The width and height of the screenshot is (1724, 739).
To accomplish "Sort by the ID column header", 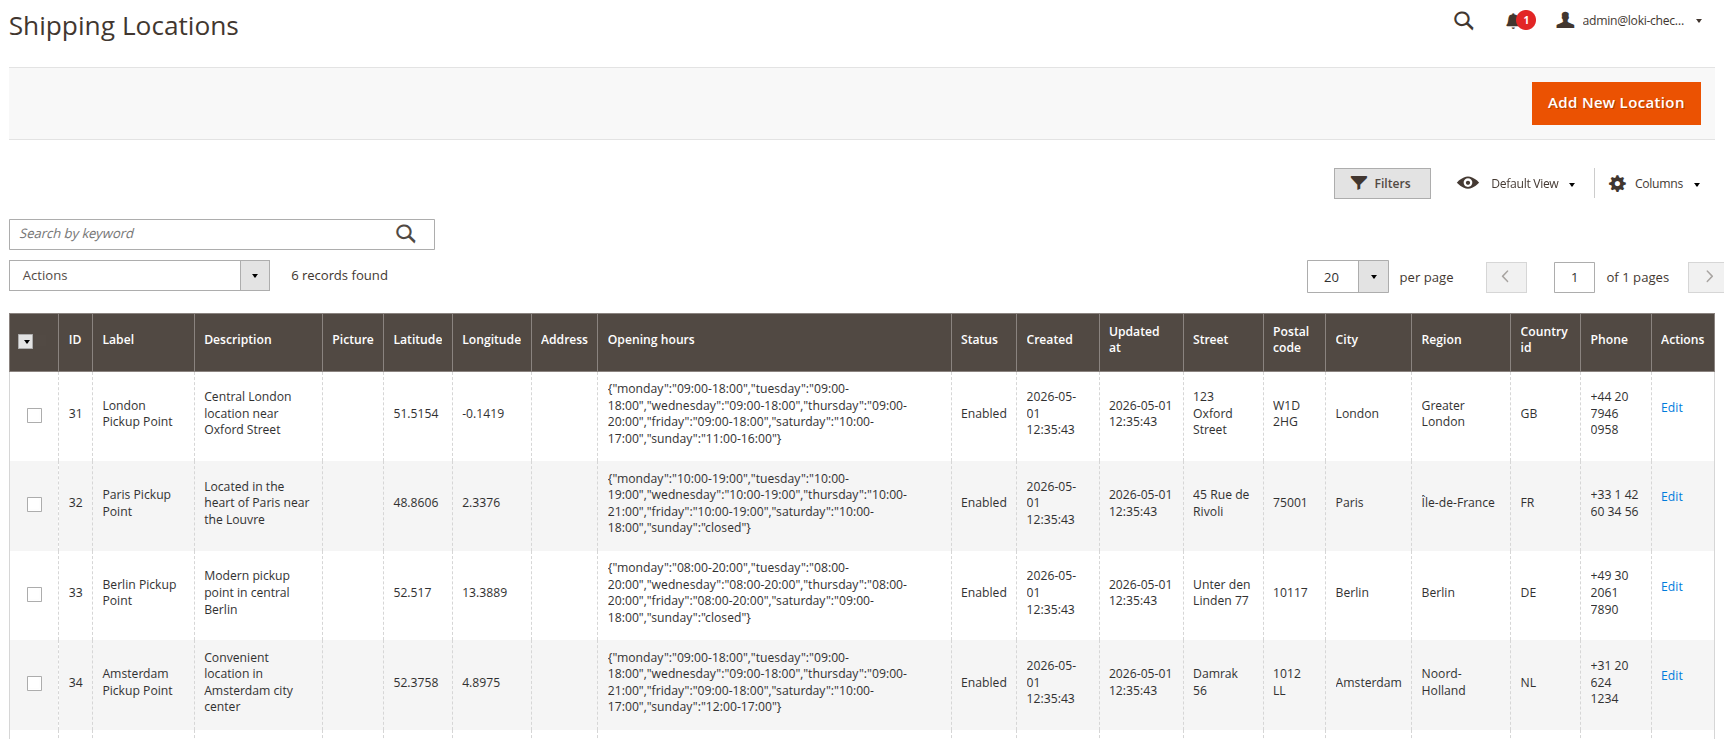I will tap(75, 340).
